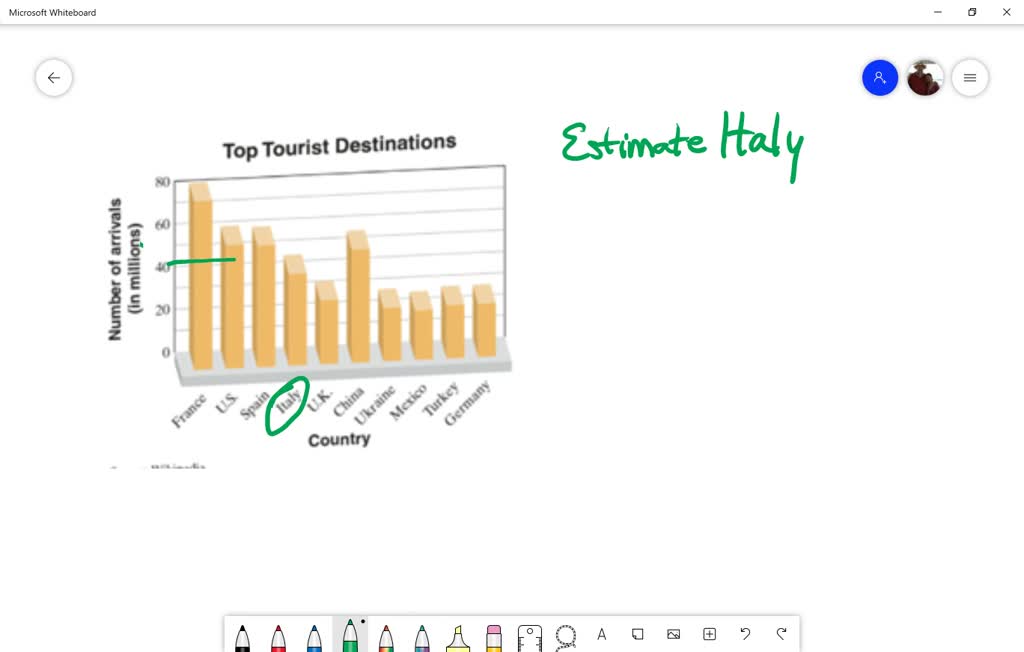The image size is (1024, 652).
Task: Switch to the eraser tool
Action: 493,637
